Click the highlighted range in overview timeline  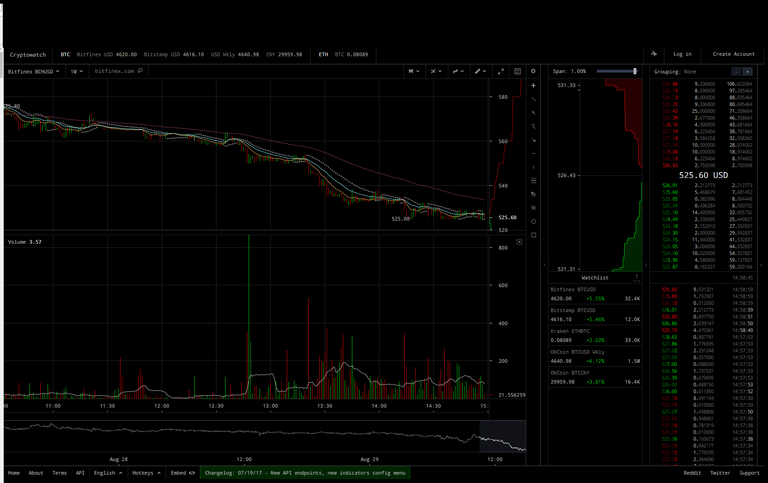pos(502,436)
